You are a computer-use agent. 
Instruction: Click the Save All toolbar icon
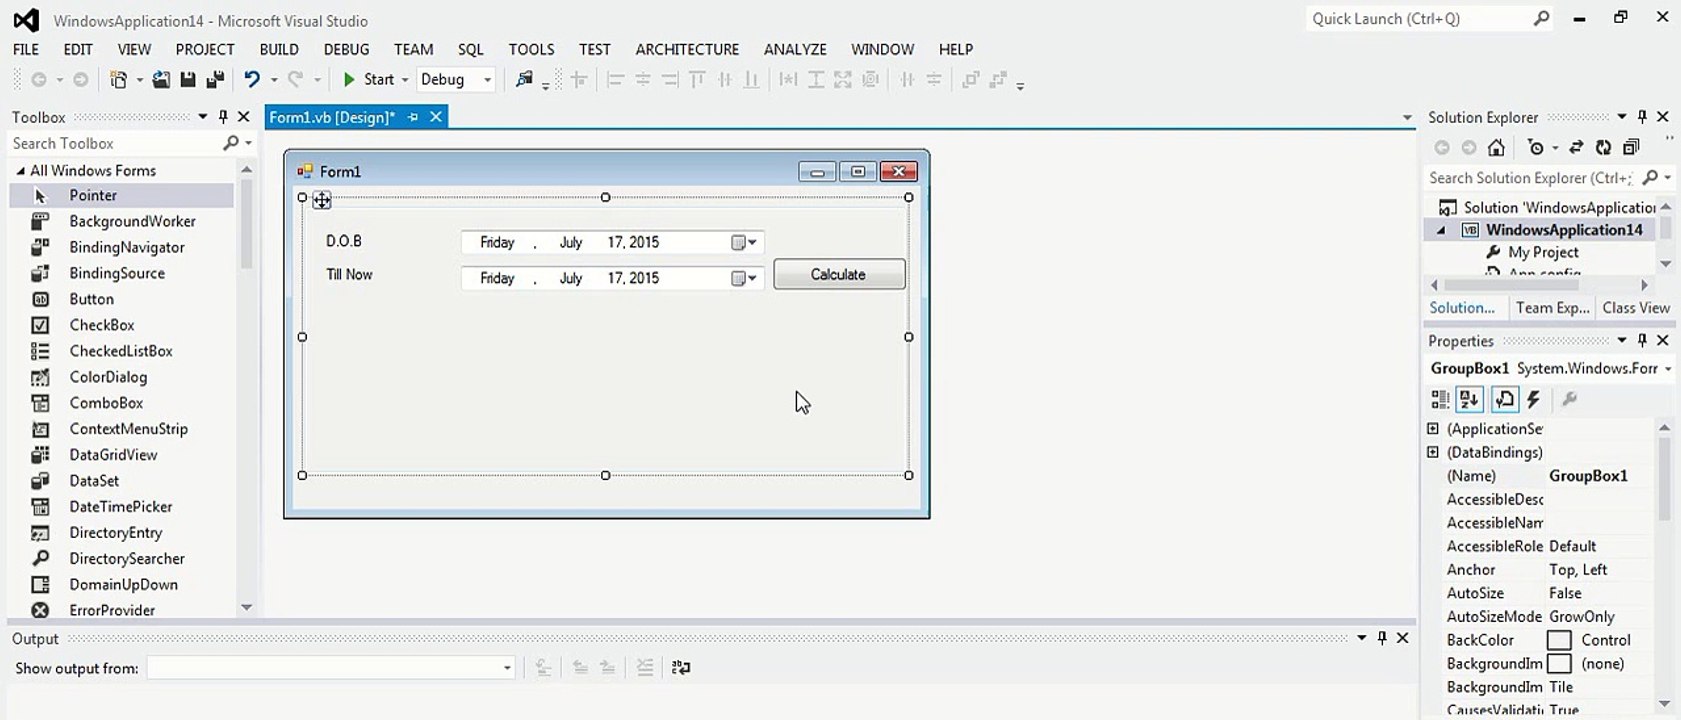215,80
